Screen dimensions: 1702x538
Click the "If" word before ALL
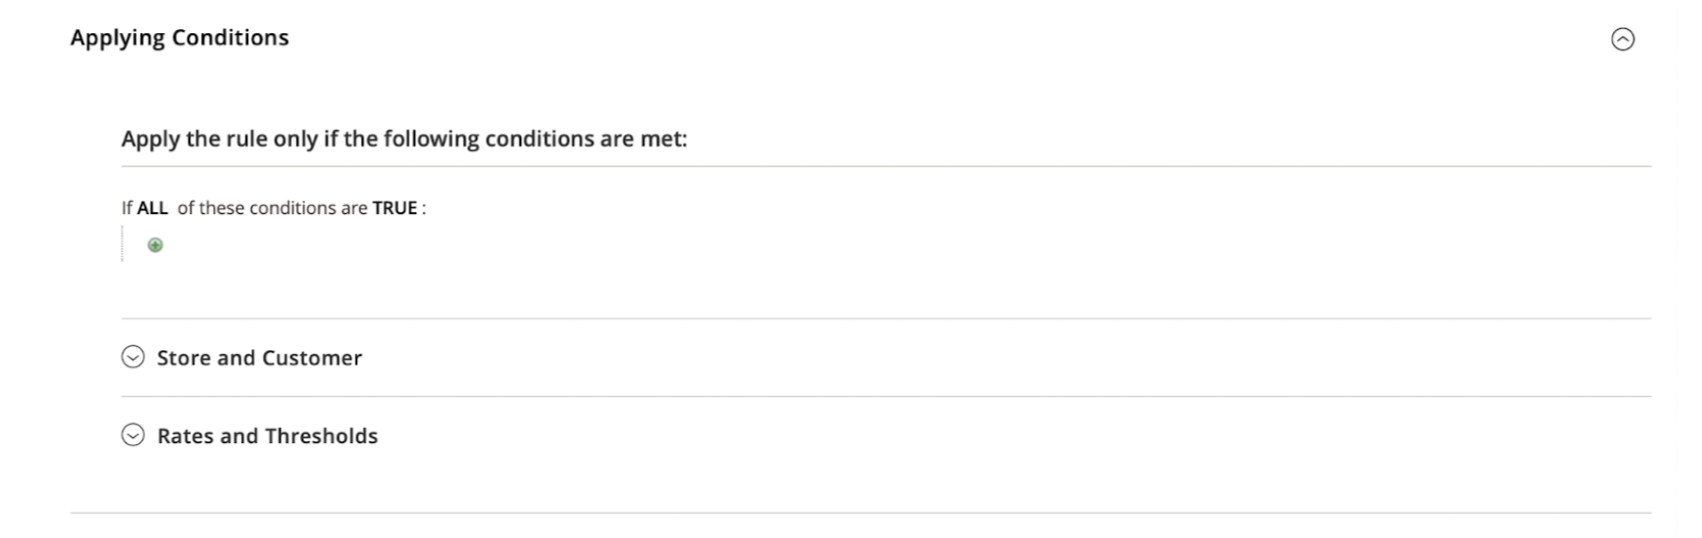(127, 208)
